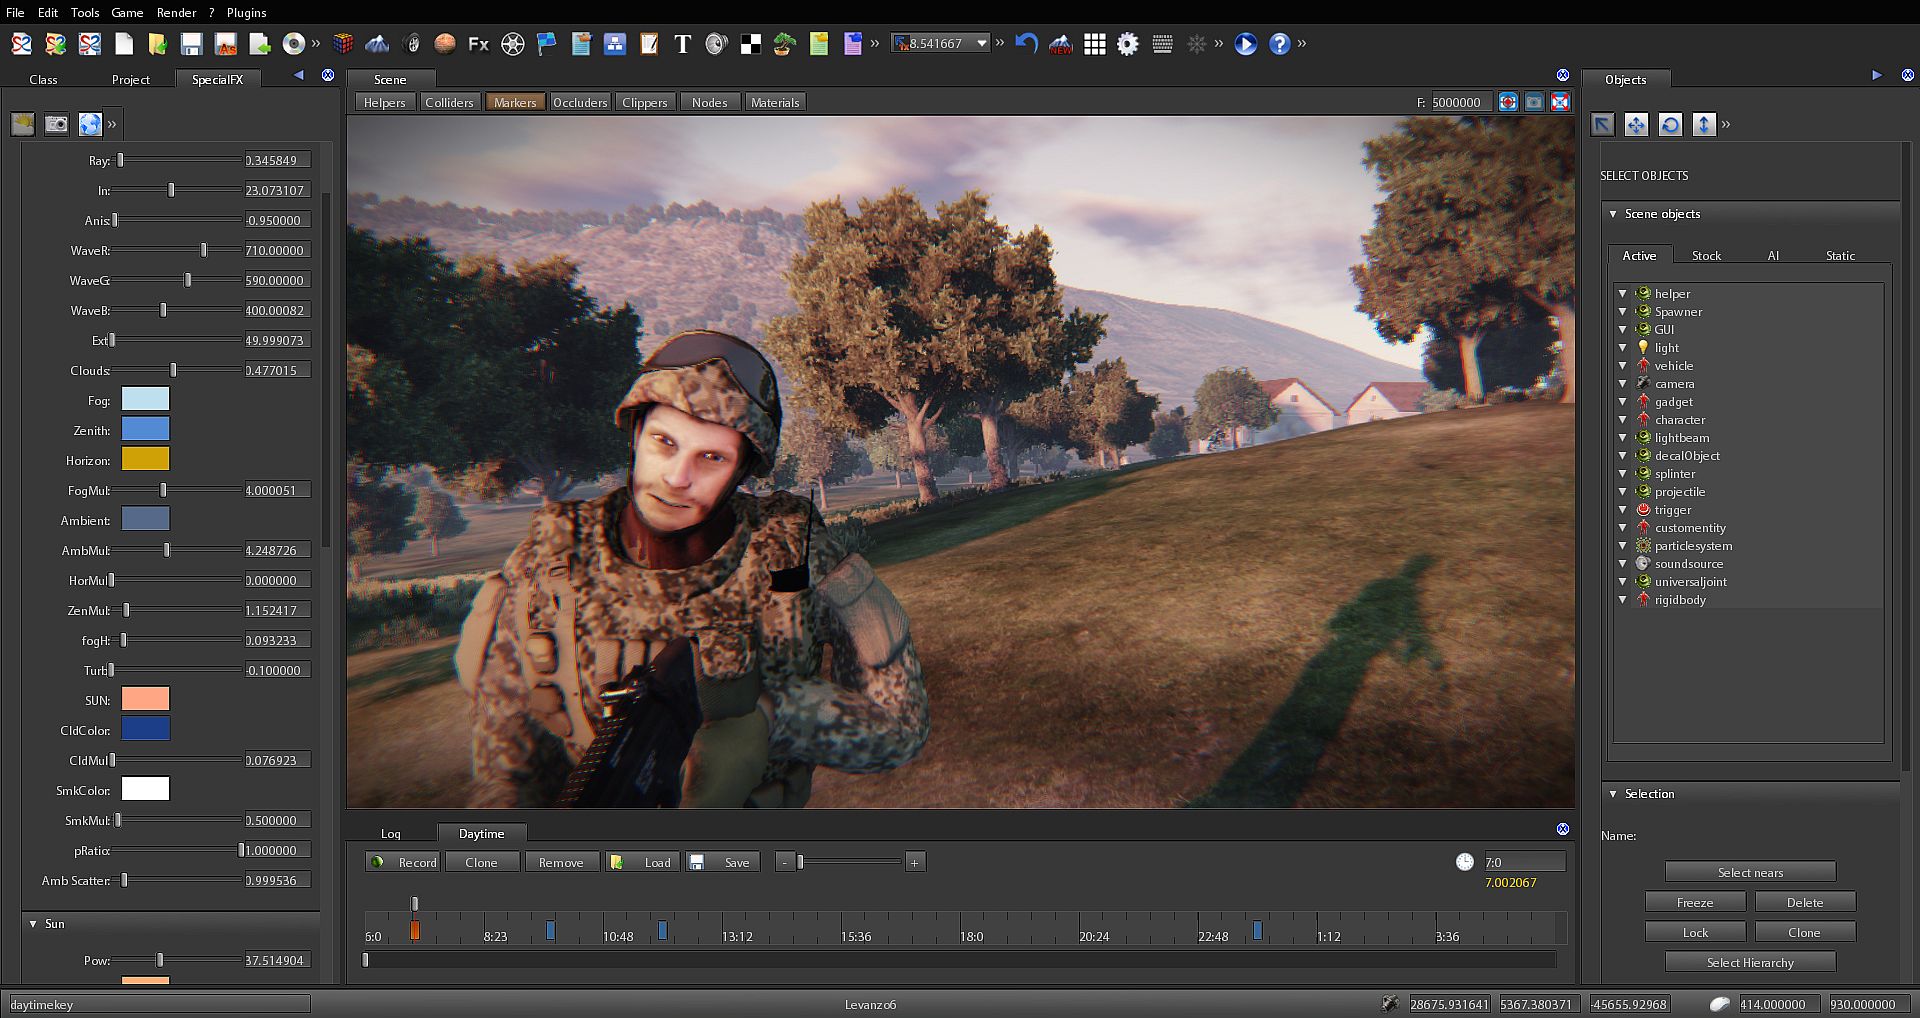Open the Fx effects tool

[x=479, y=44]
